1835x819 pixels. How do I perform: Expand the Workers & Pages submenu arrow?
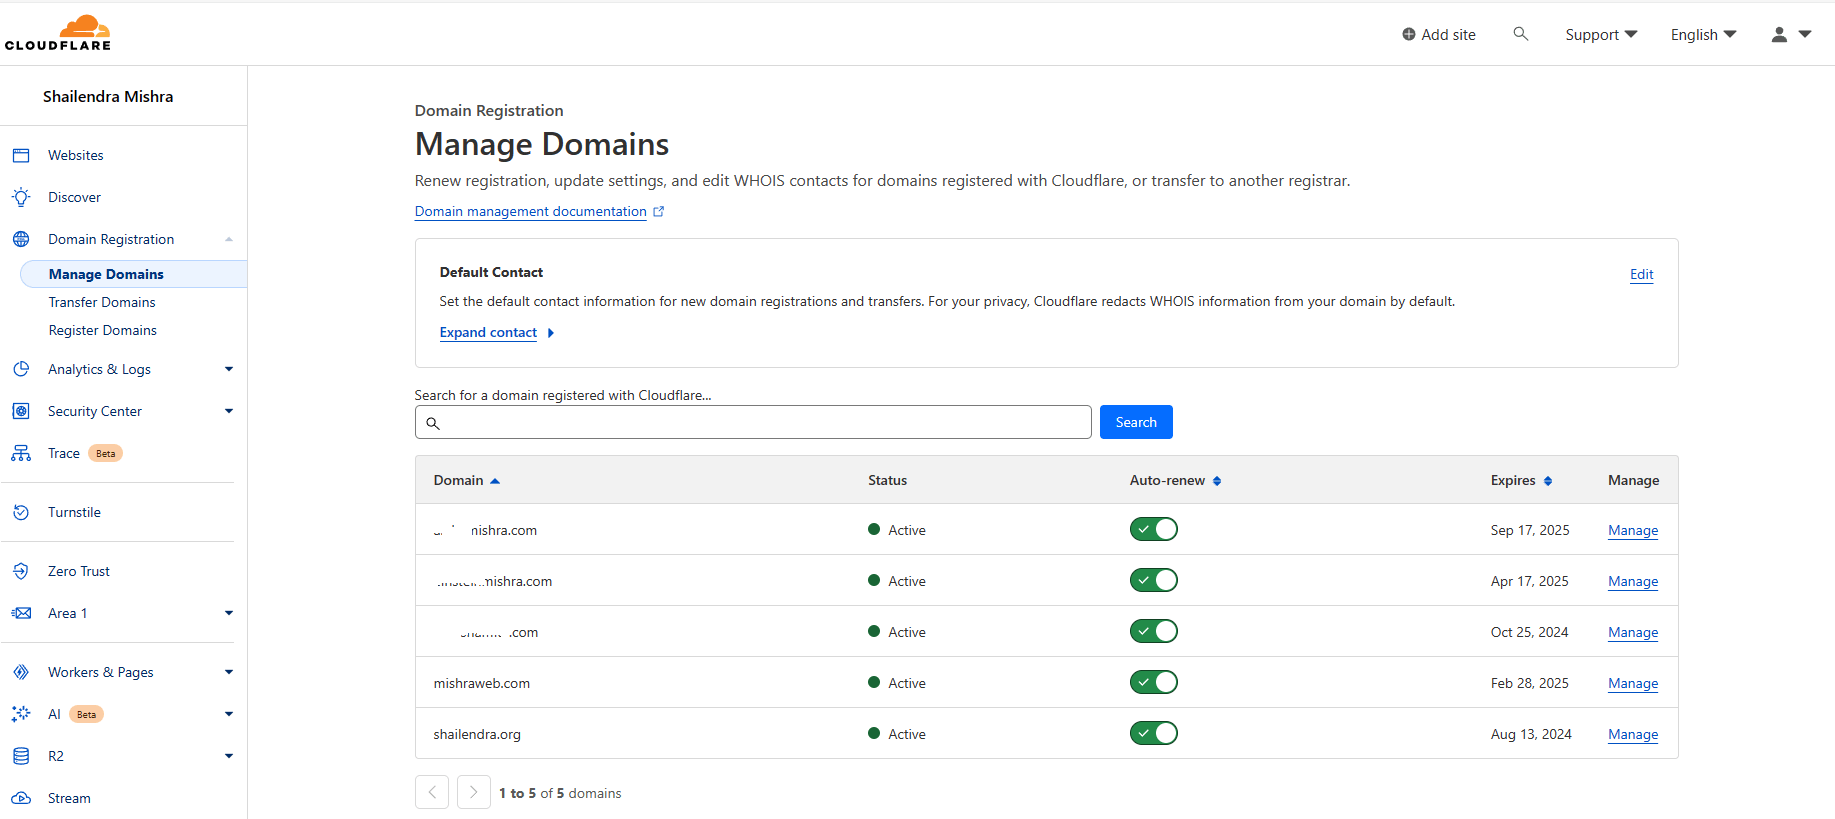click(229, 672)
